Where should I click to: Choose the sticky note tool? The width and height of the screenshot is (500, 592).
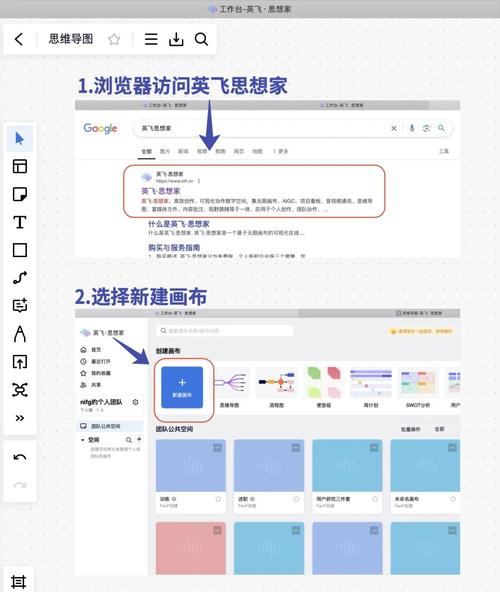(20, 194)
